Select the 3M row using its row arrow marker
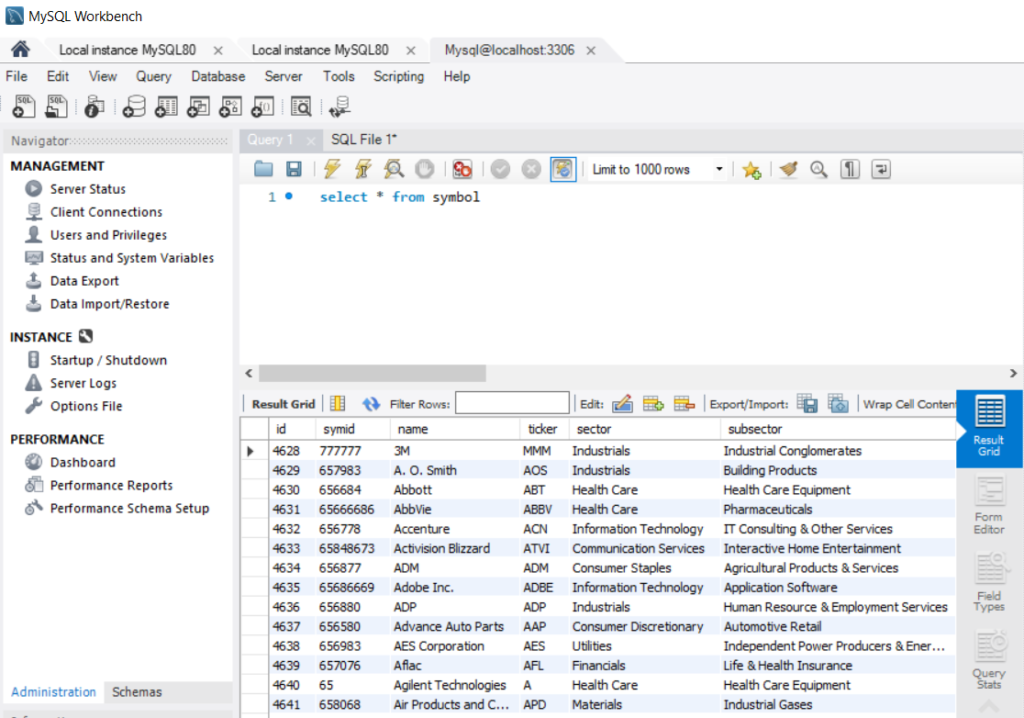 [251, 451]
